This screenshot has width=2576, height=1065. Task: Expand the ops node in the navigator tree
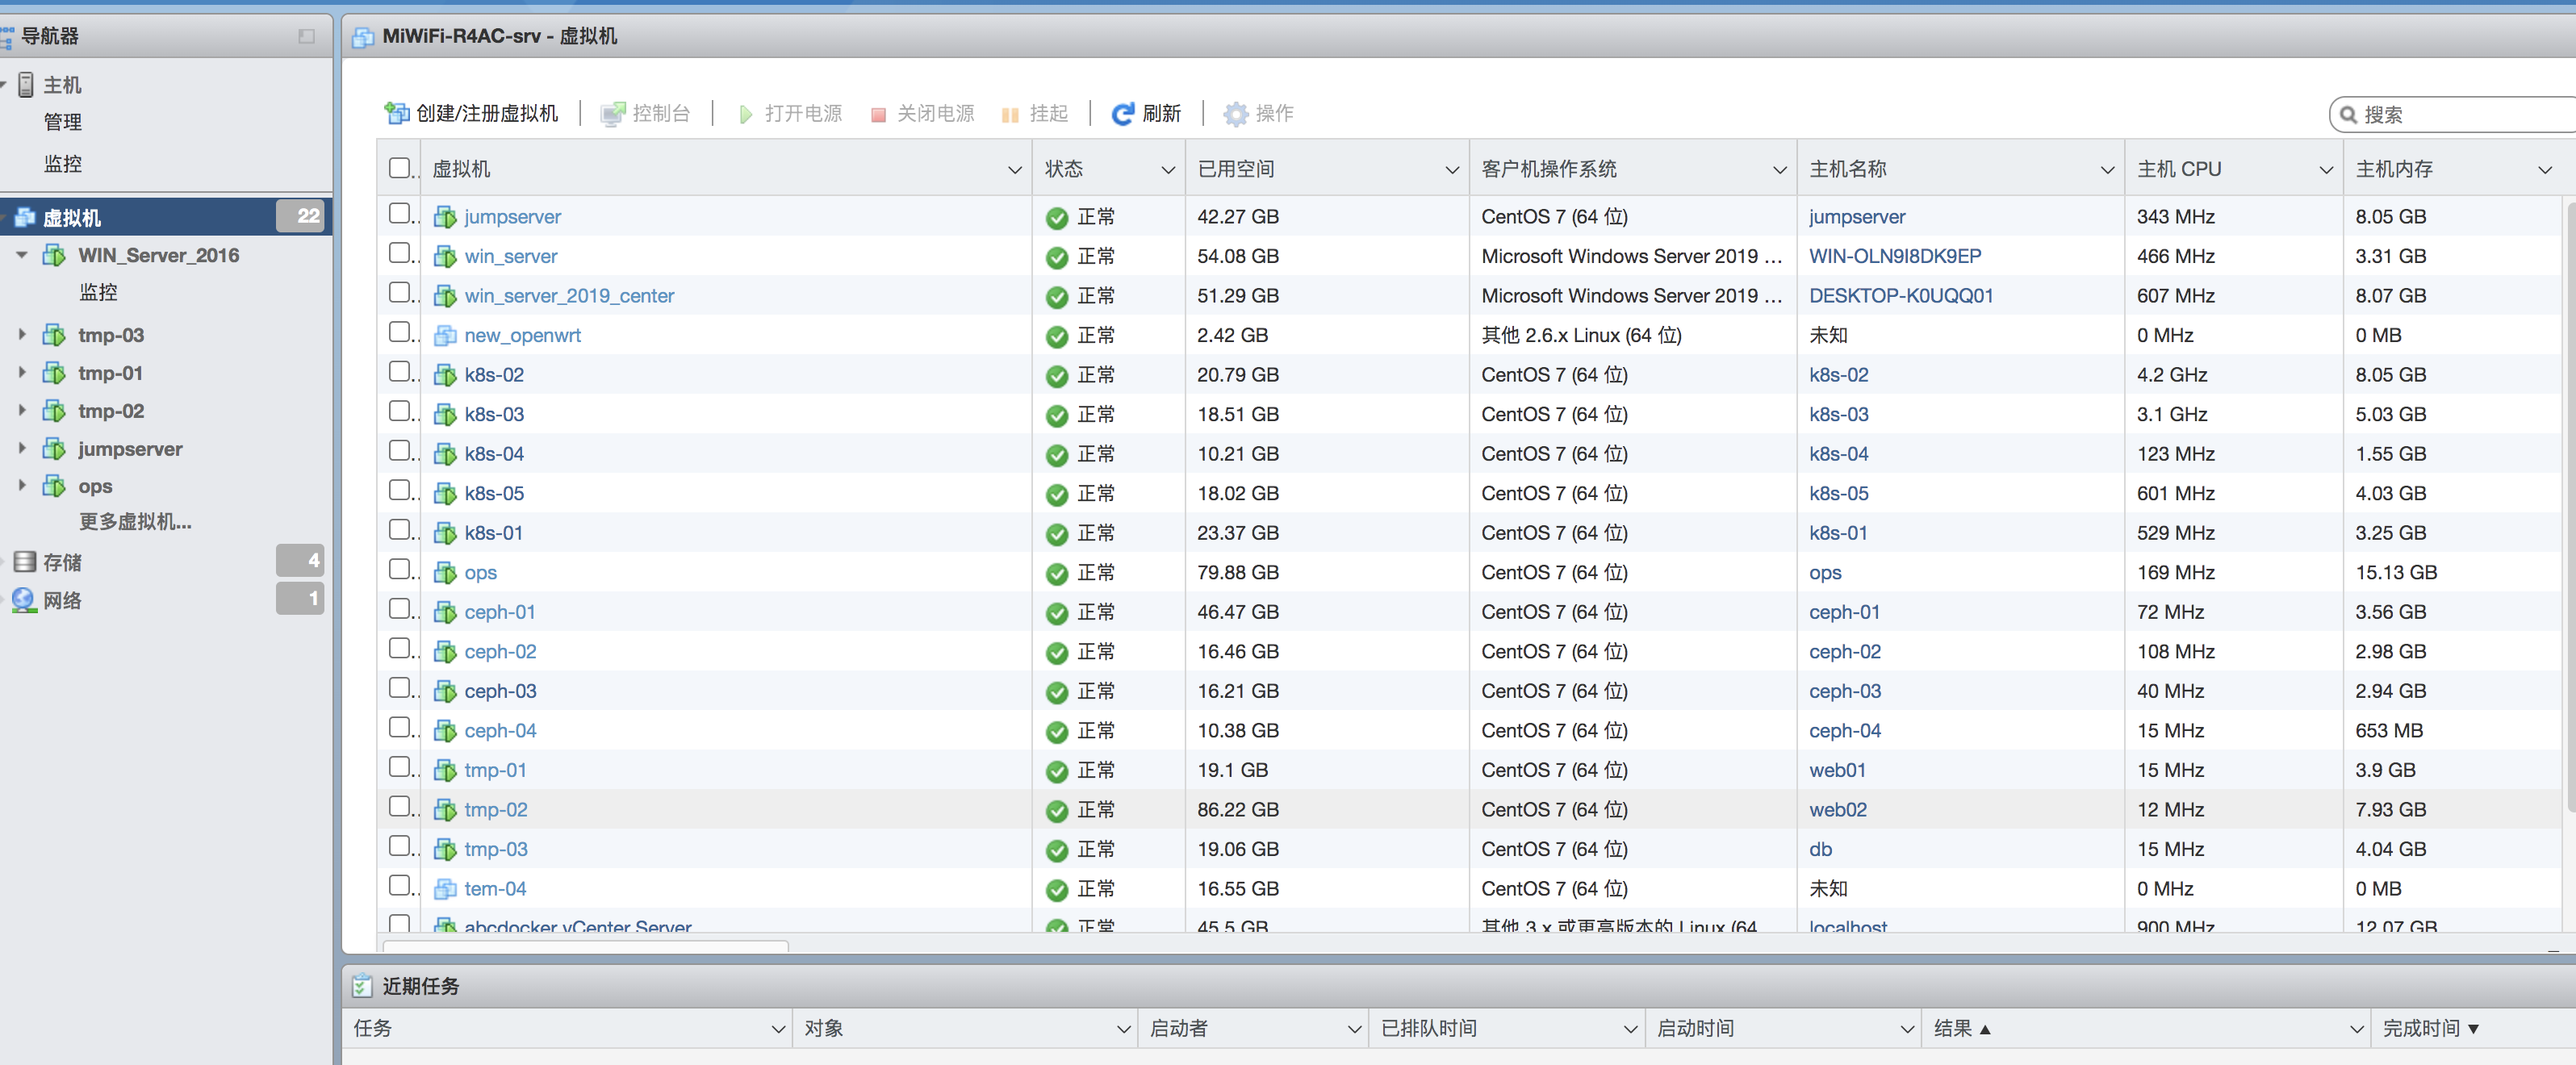(x=21, y=486)
